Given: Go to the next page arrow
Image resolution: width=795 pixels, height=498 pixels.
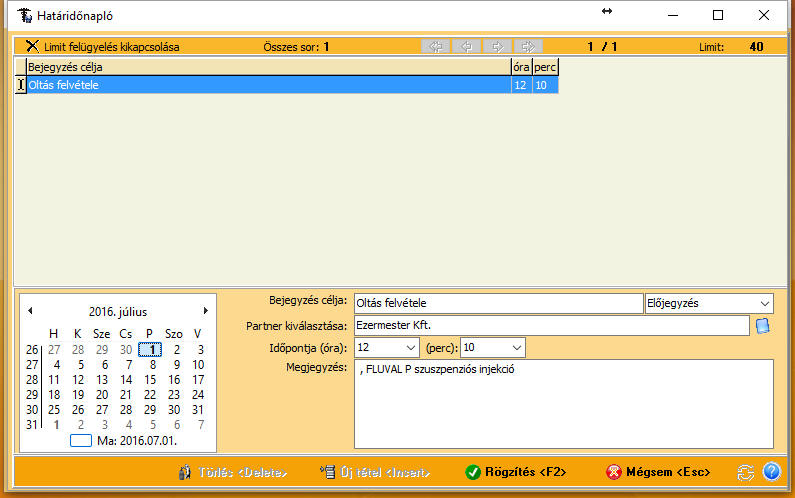Looking at the screenshot, I should (497, 47).
